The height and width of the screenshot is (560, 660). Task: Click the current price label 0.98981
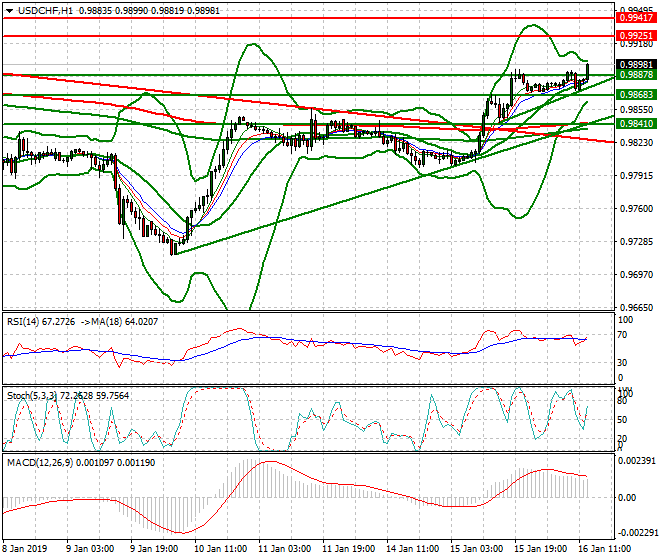(x=636, y=64)
